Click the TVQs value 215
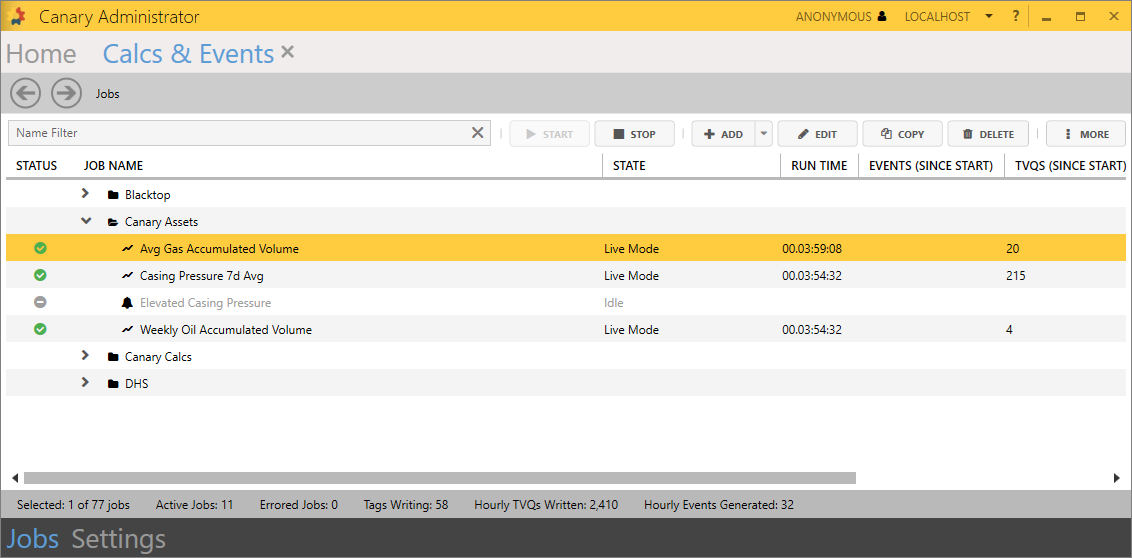The width and height of the screenshot is (1132, 558). pos(1015,276)
